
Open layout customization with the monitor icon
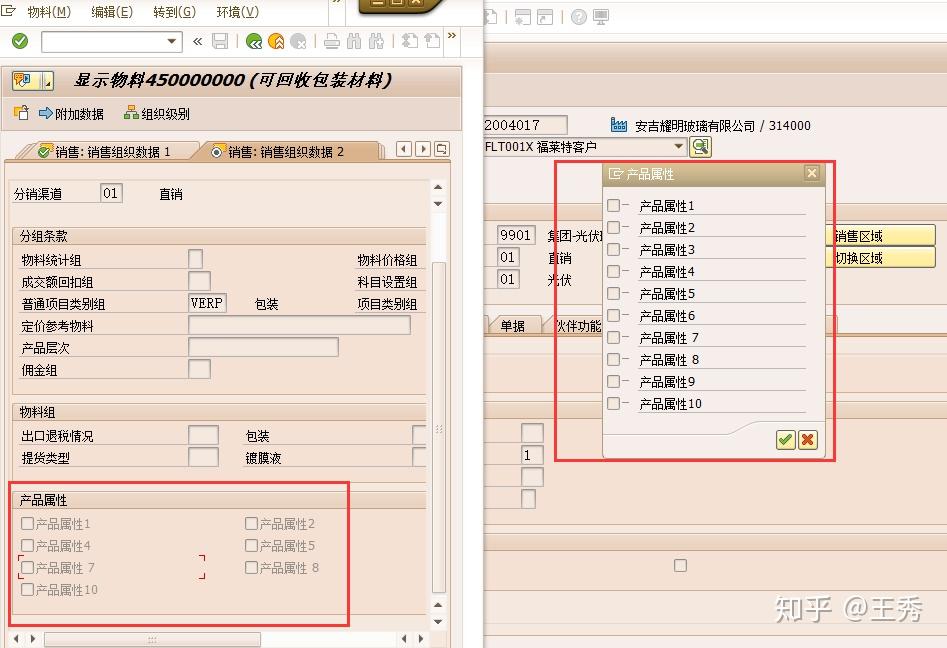coord(600,17)
